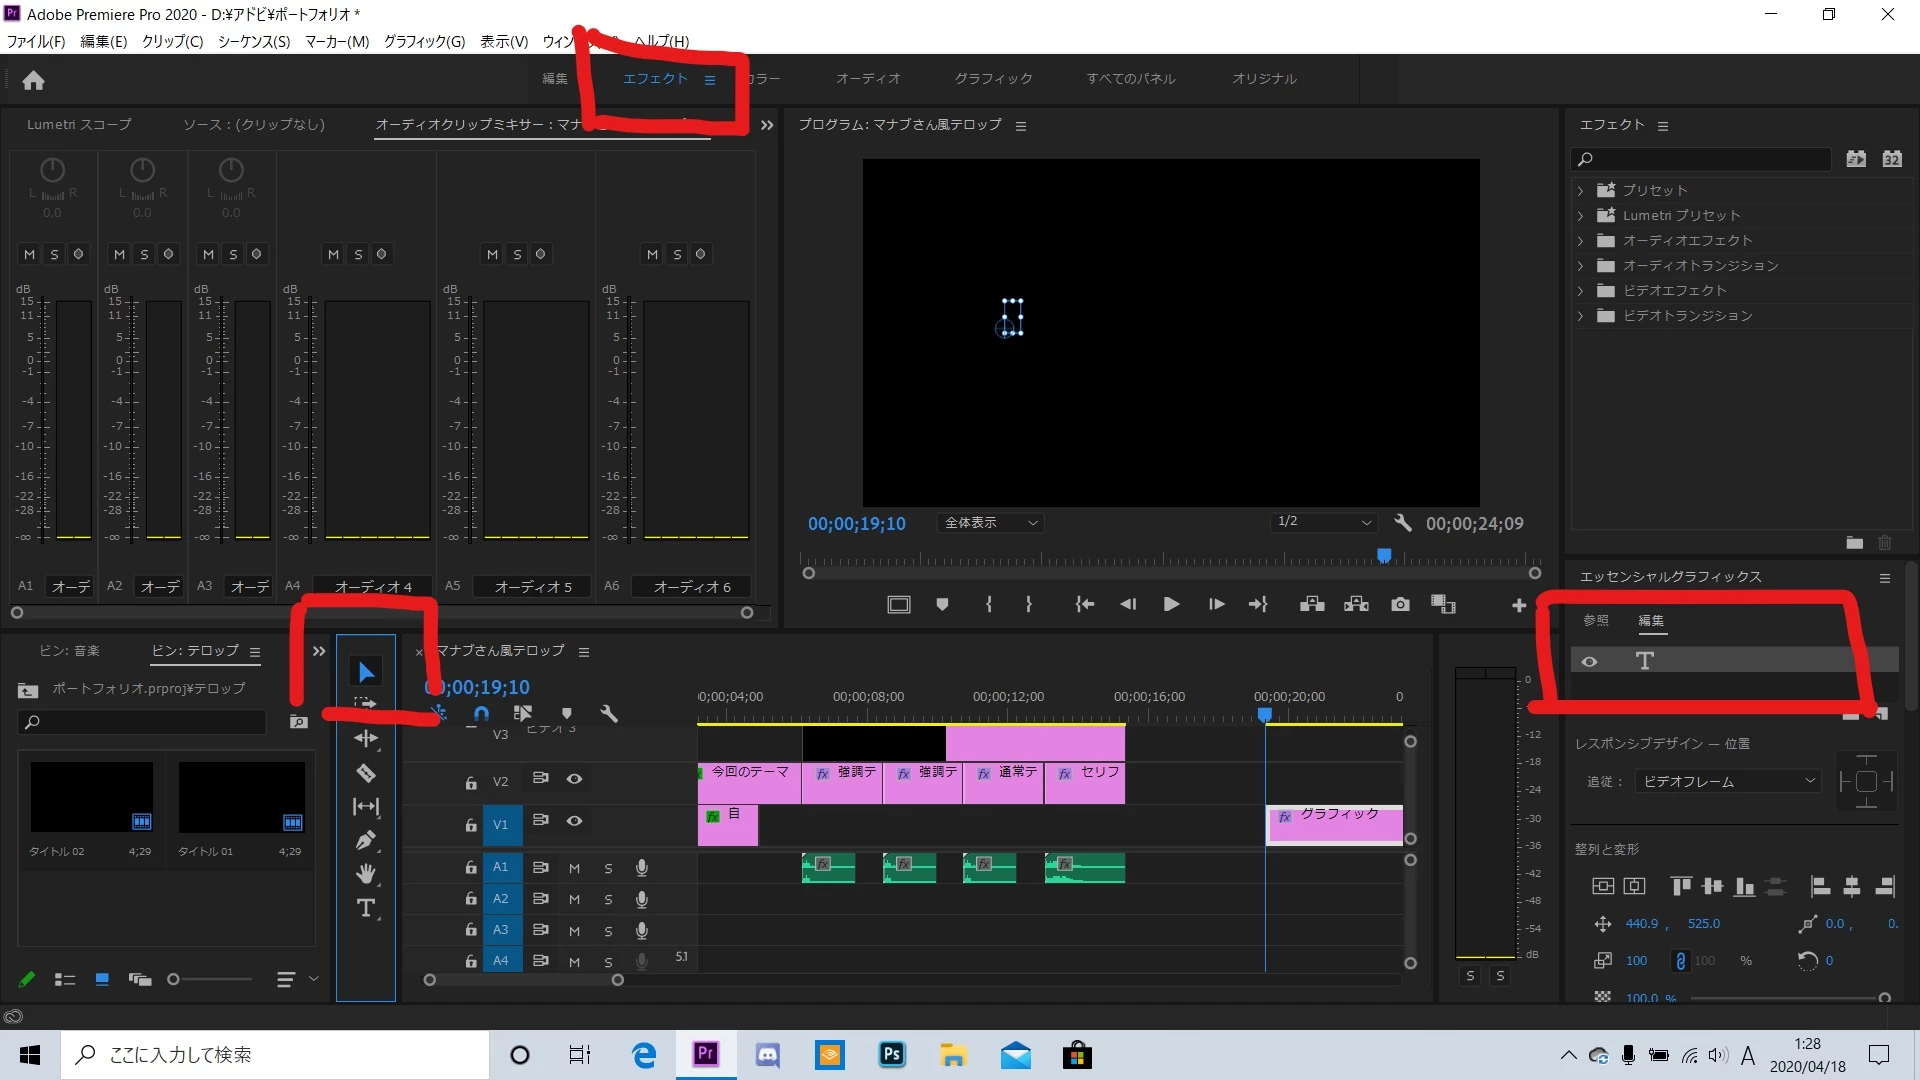Image resolution: width=1920 pixels, height=1080 pixels.
Task: Open the program monitor wrench settings
Action: click(x=1402, y=523)
